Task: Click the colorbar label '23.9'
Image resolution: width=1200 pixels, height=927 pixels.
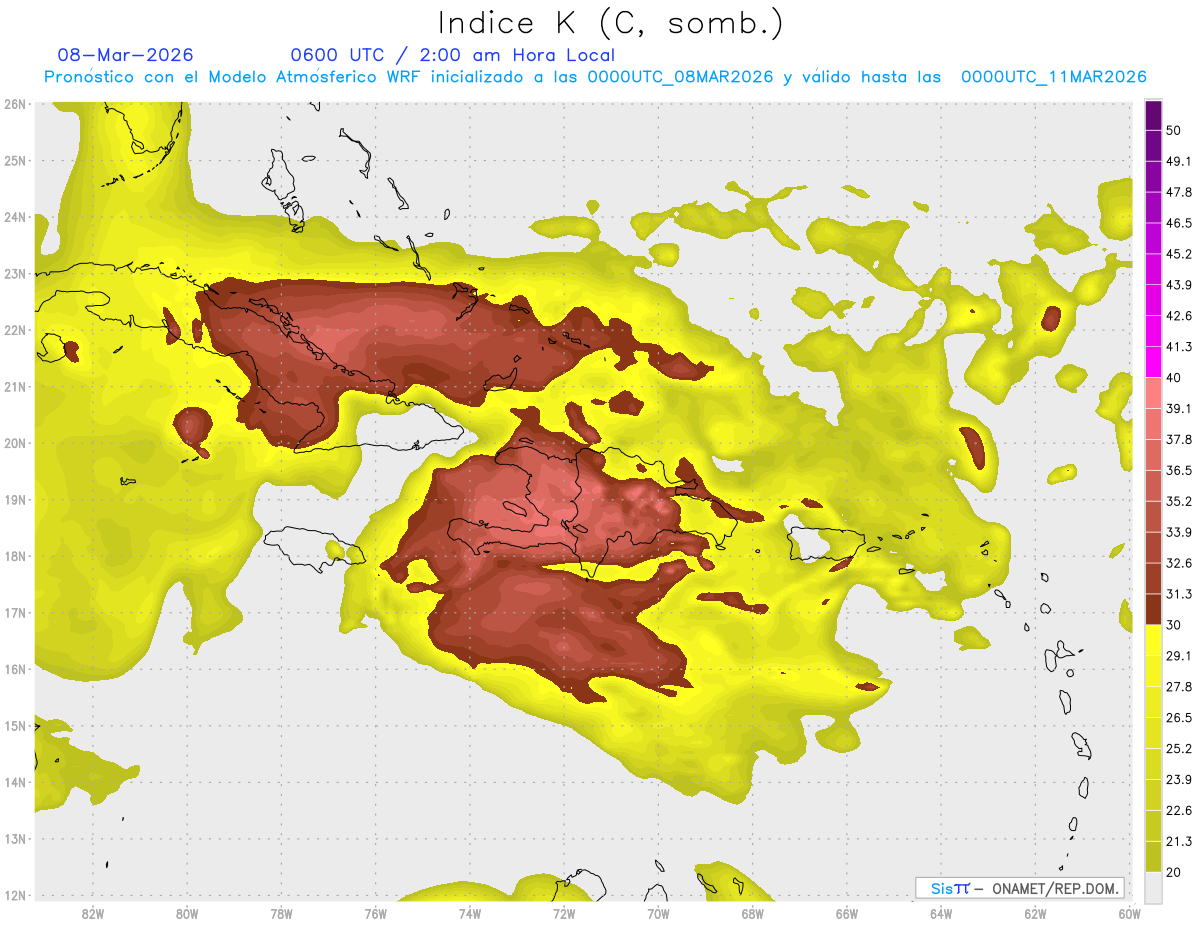Action: [1178, 779]
